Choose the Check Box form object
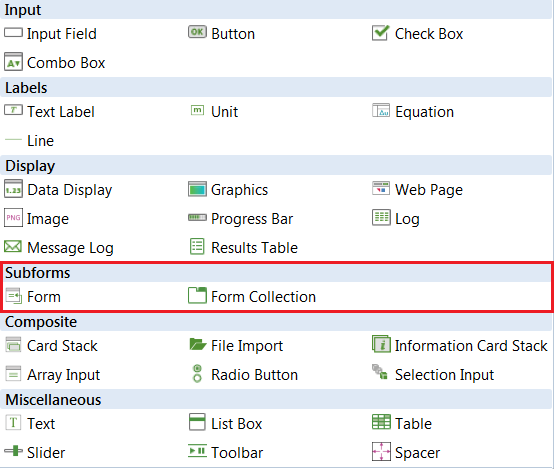Viewport: 554px width, 469px height. click(x=417, y=34)
